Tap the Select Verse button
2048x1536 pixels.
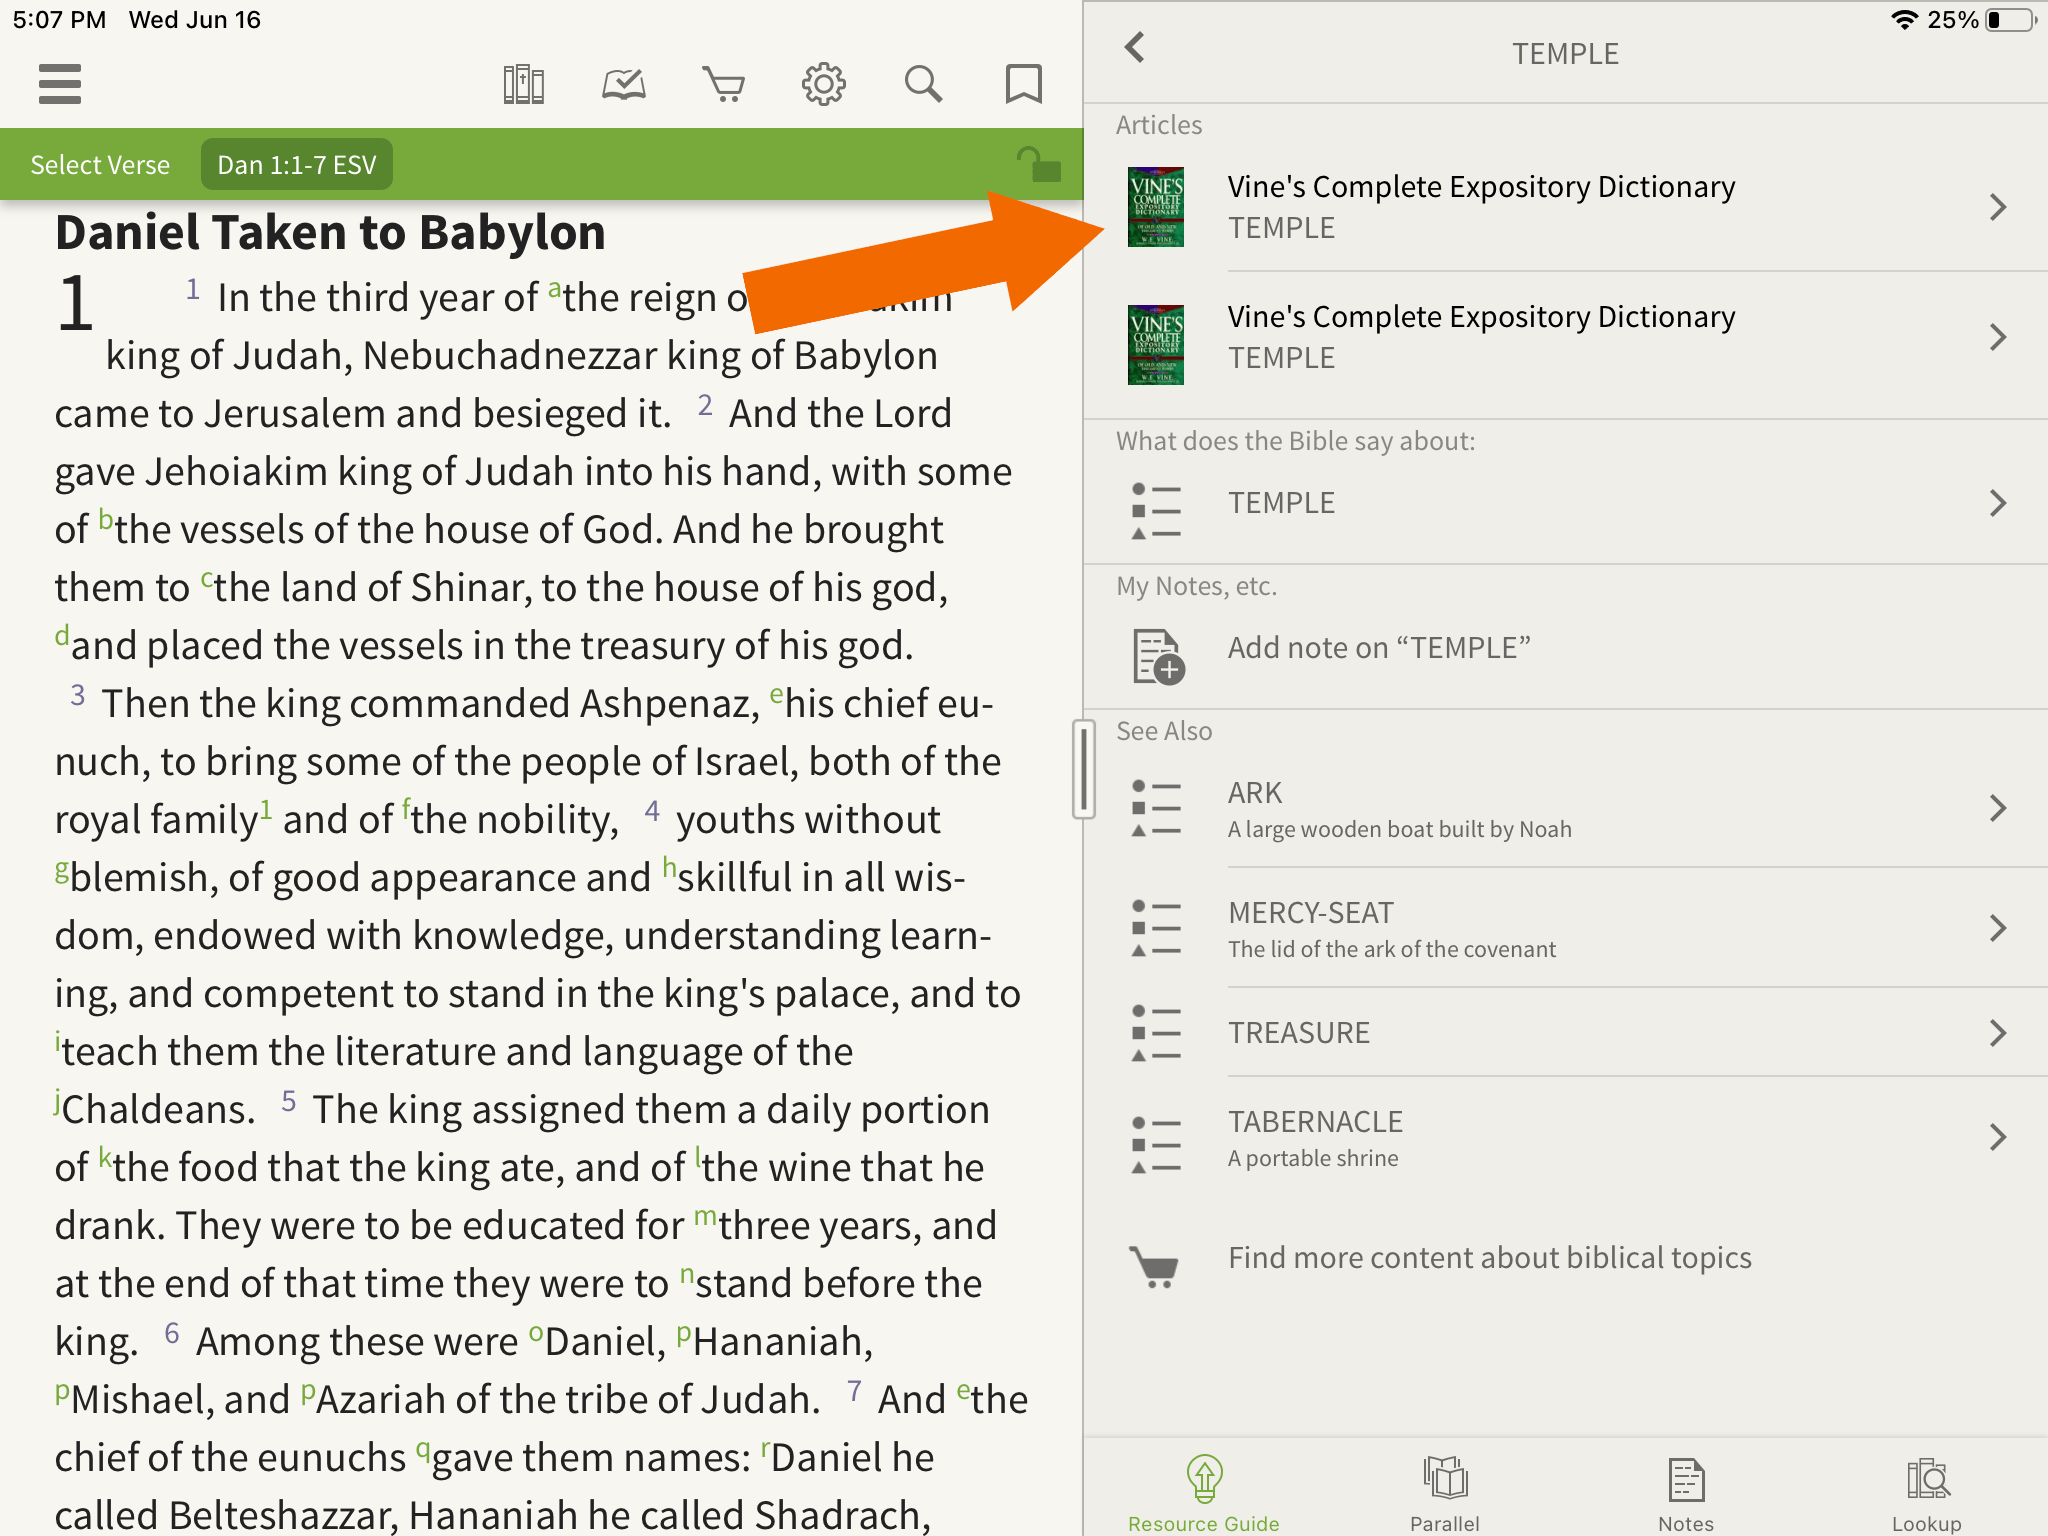point(99,164)
